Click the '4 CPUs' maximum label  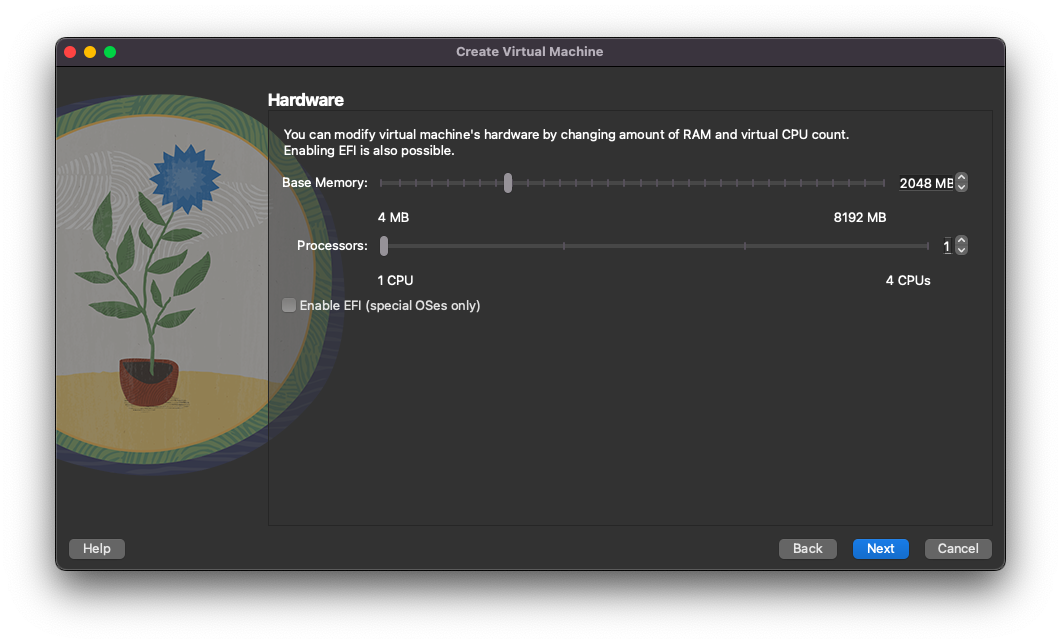[x=908, y=280]
